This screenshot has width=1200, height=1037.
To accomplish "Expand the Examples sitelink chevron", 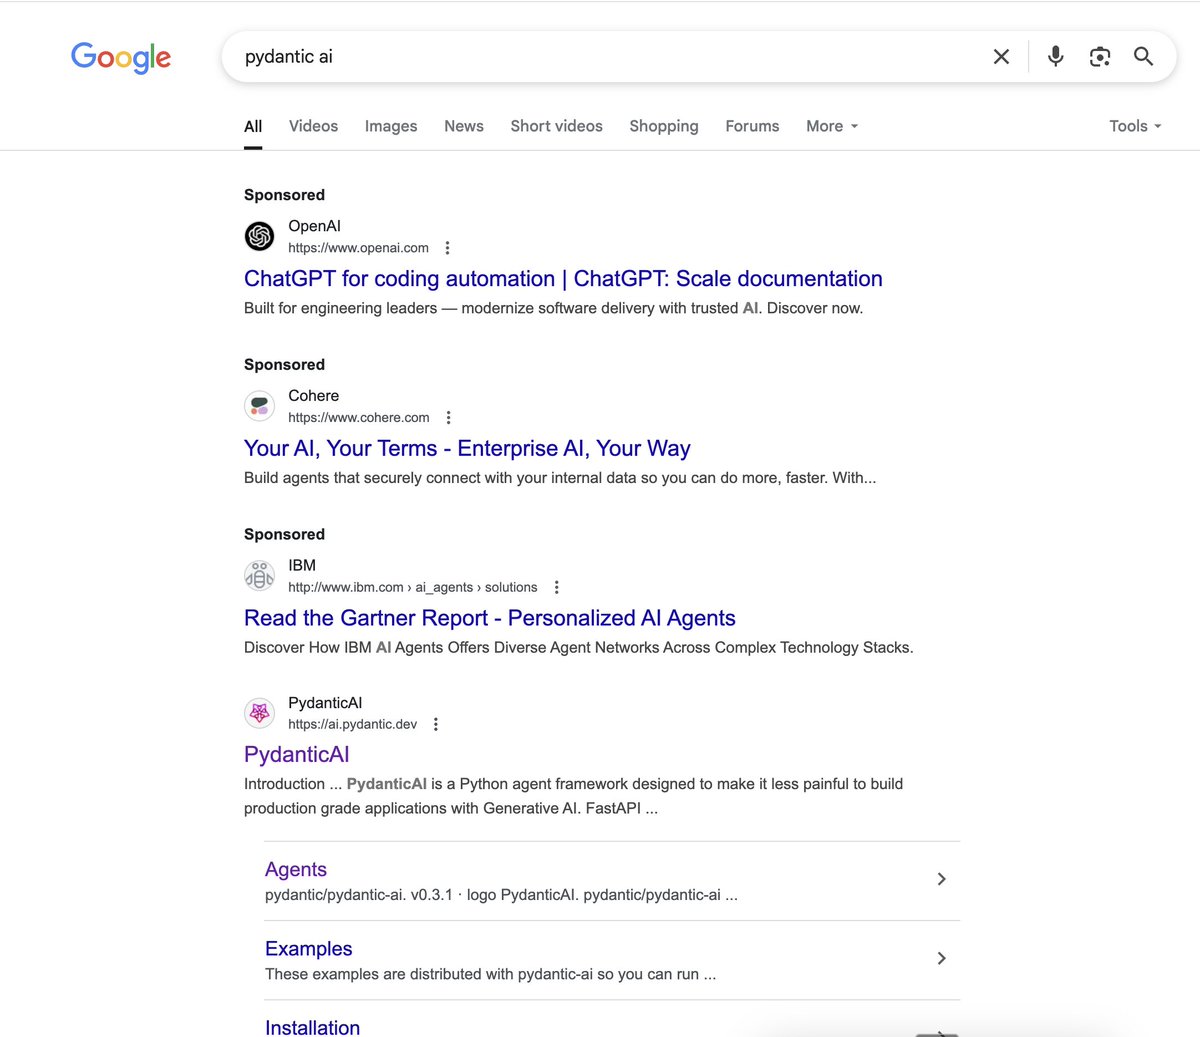I will pyautogui.click(x=941, y=958).
